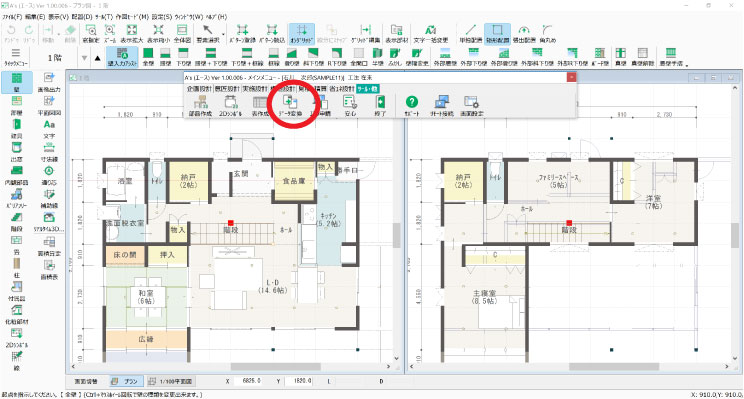The height and width of the screenshot is (399, 744).
Task: Go down a floor with the grey arrow
Action: [x=84, y=58]
